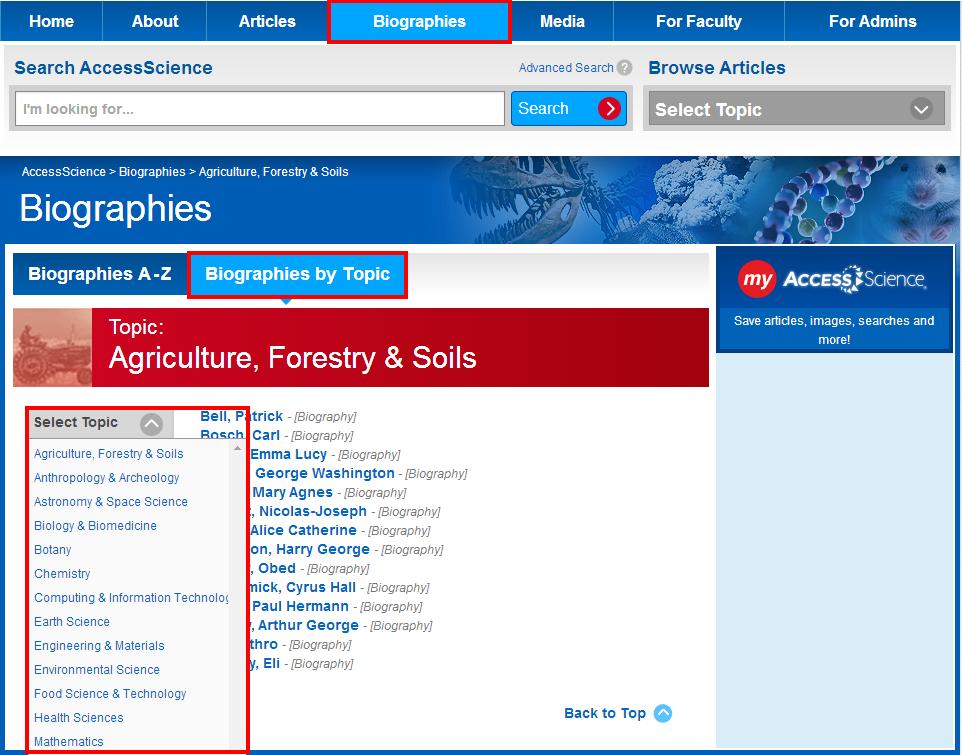Open the For Admins menu item
Screen dimensions: 962x755
872,21
